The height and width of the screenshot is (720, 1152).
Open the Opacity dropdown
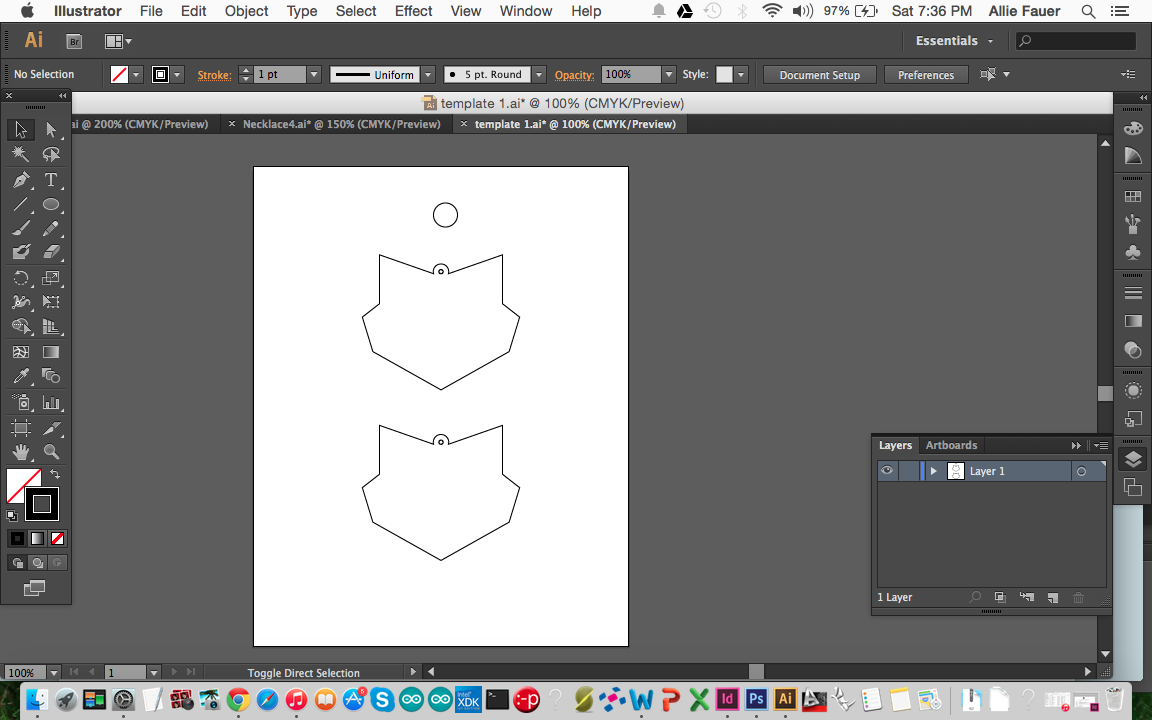click(x=668, y=74)
